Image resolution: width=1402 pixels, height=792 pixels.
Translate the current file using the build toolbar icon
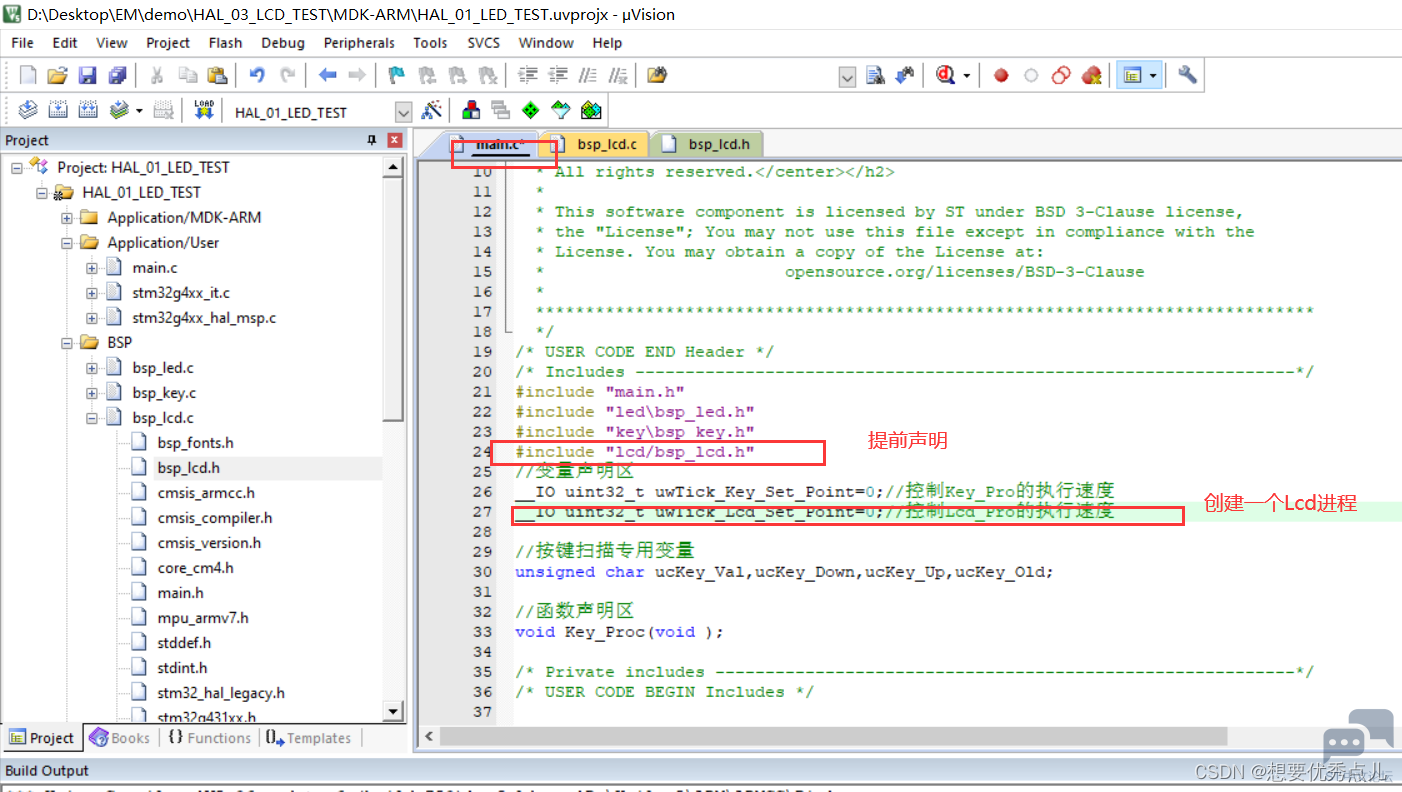tap(28, 110)
